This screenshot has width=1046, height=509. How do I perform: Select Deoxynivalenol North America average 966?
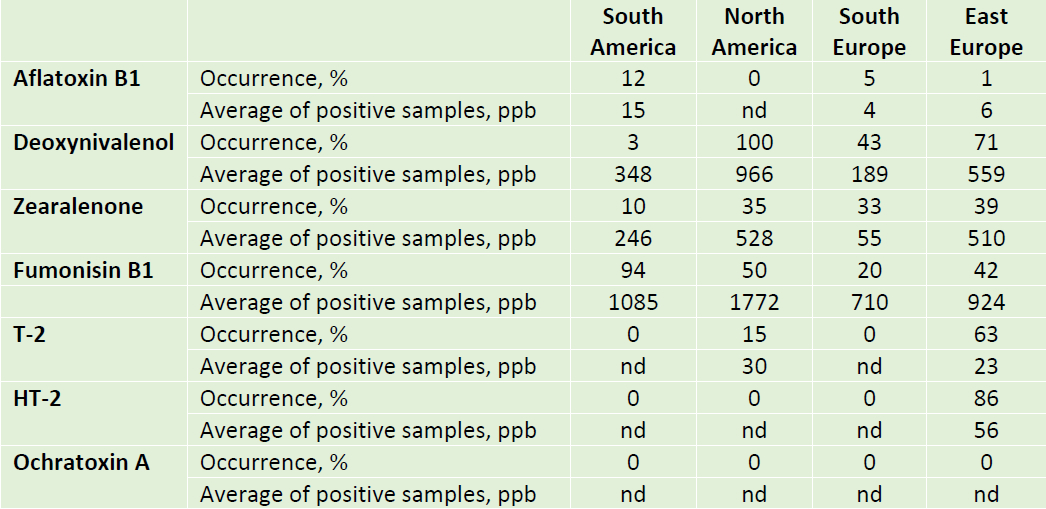click(x=753, y=174)
